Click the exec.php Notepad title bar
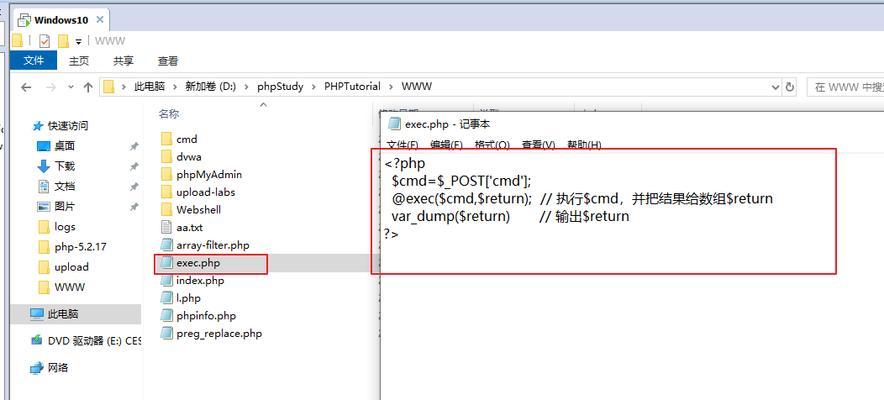884x400 pixels. click(631, 125)
